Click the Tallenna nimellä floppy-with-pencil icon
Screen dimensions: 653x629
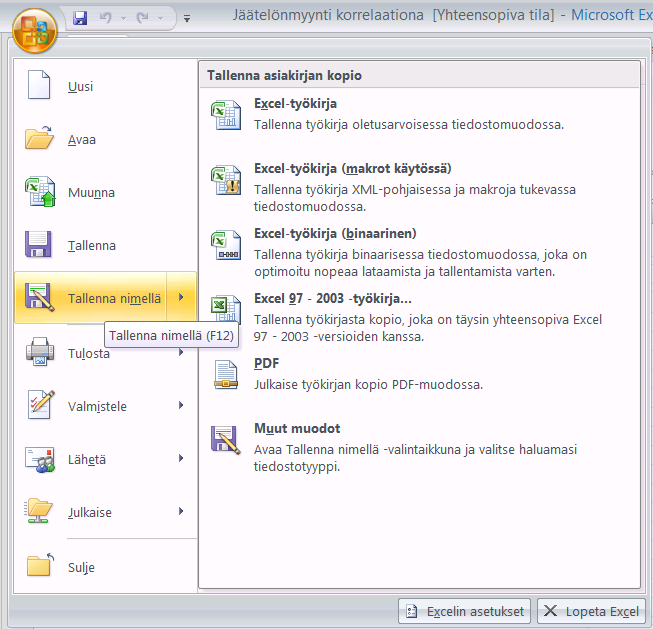(39, 297)
